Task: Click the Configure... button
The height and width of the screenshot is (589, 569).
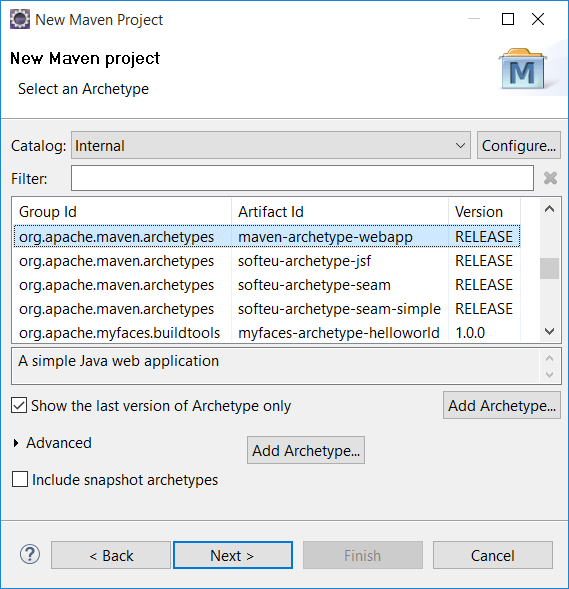Action: [x=519, y=145]
